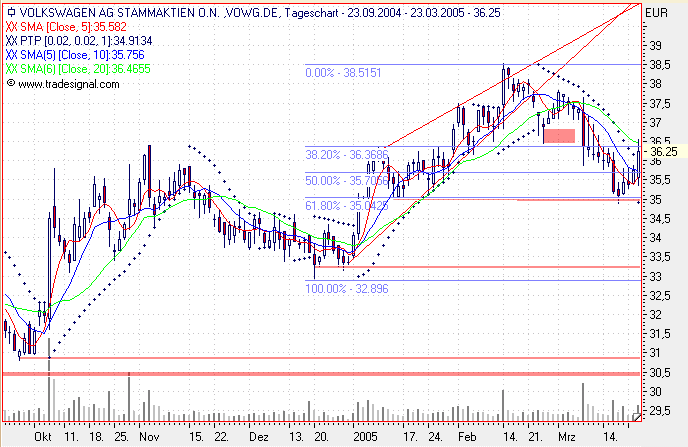Click the resize grip icon at chart corner
Viewport: 688px width, 447px height.
tap(637, 417)
